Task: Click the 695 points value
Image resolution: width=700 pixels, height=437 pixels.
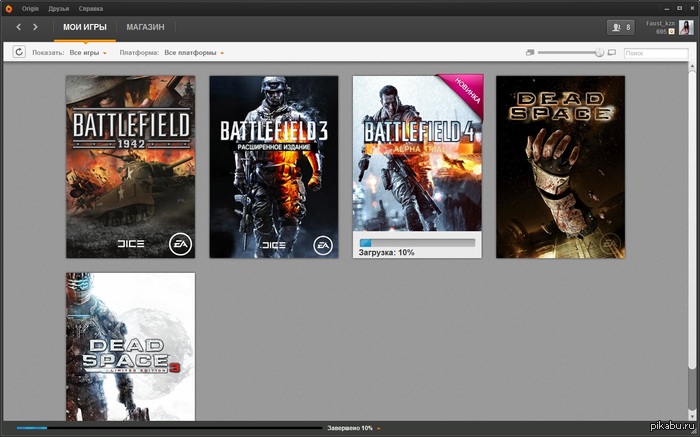Action: click(x=661, y=32)
